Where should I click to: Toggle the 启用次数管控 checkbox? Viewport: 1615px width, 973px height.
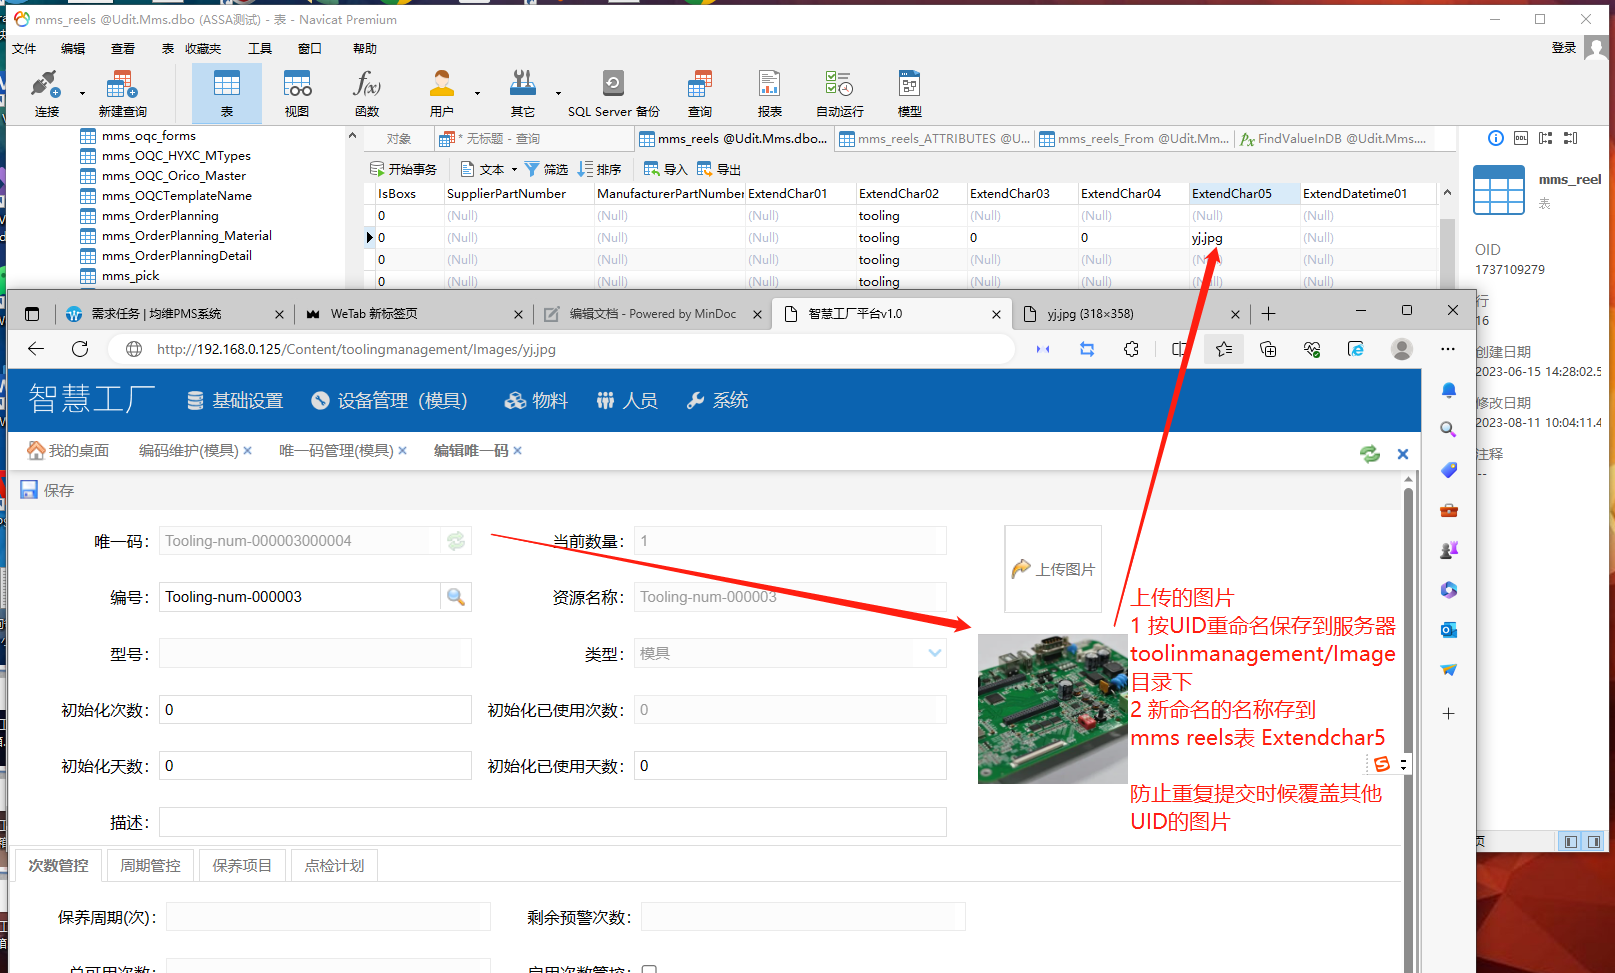click(649, 969)
